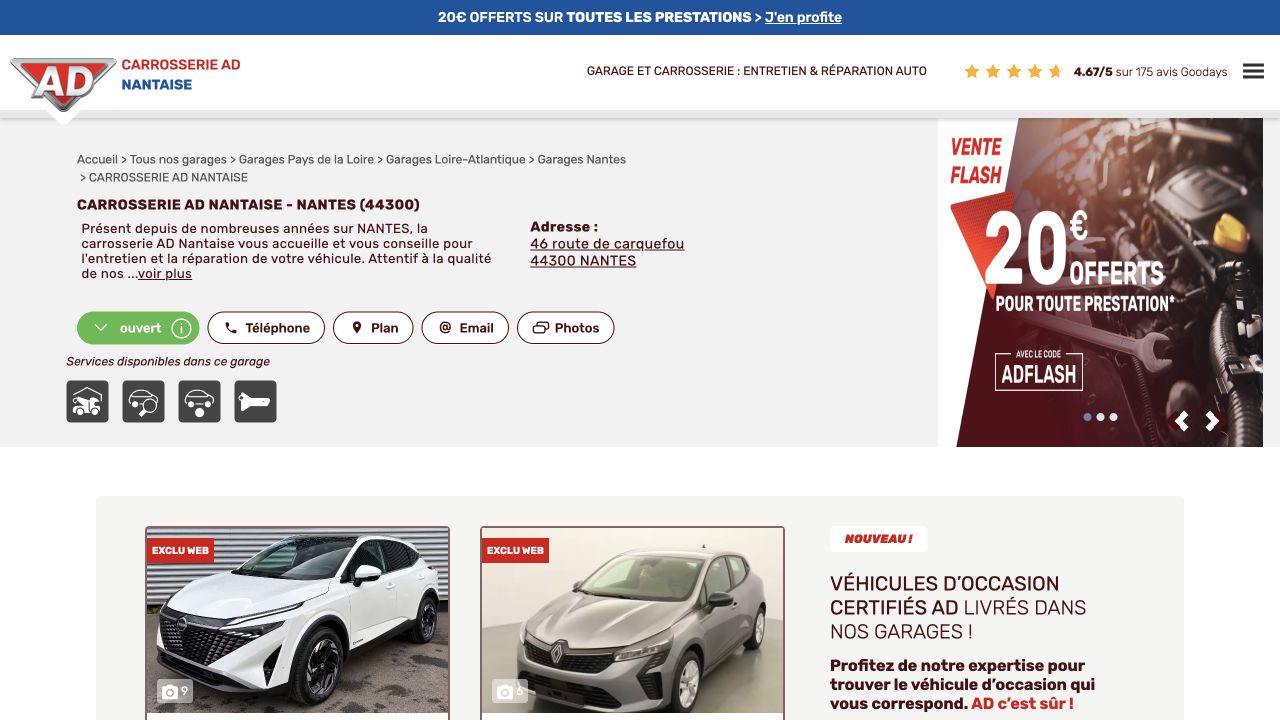Select the first carousel dot indicator
1280x720 pixels.
point(1088,417)
